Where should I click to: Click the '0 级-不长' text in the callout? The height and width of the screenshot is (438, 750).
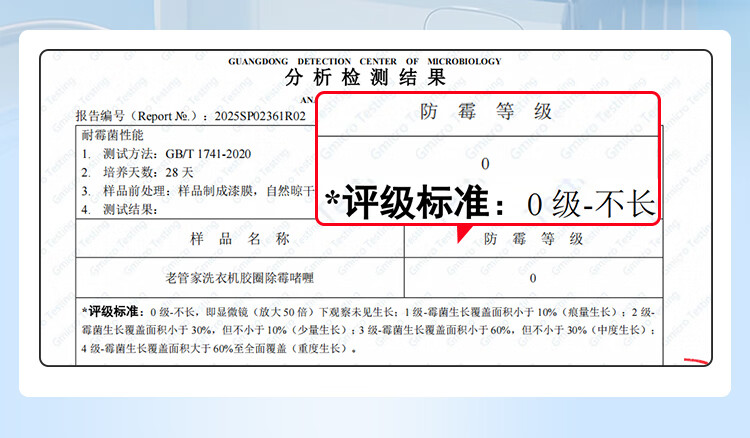591,204
